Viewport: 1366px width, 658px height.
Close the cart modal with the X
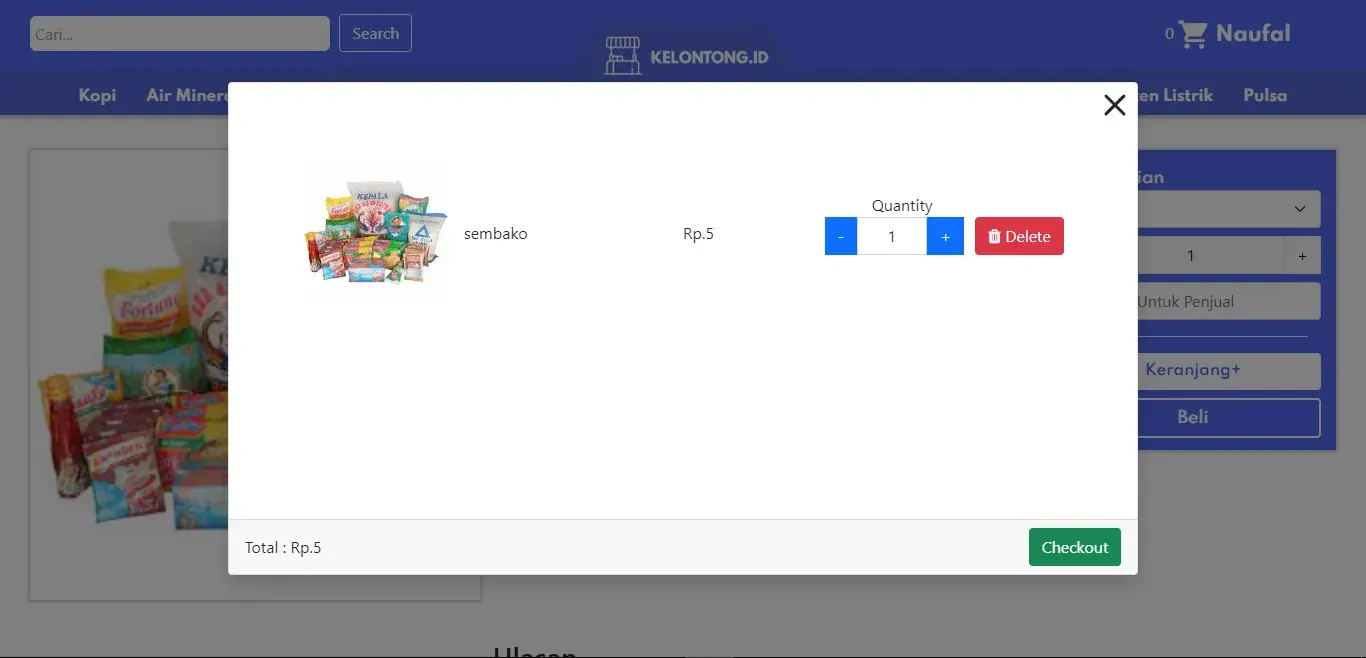pos(1114,105)
